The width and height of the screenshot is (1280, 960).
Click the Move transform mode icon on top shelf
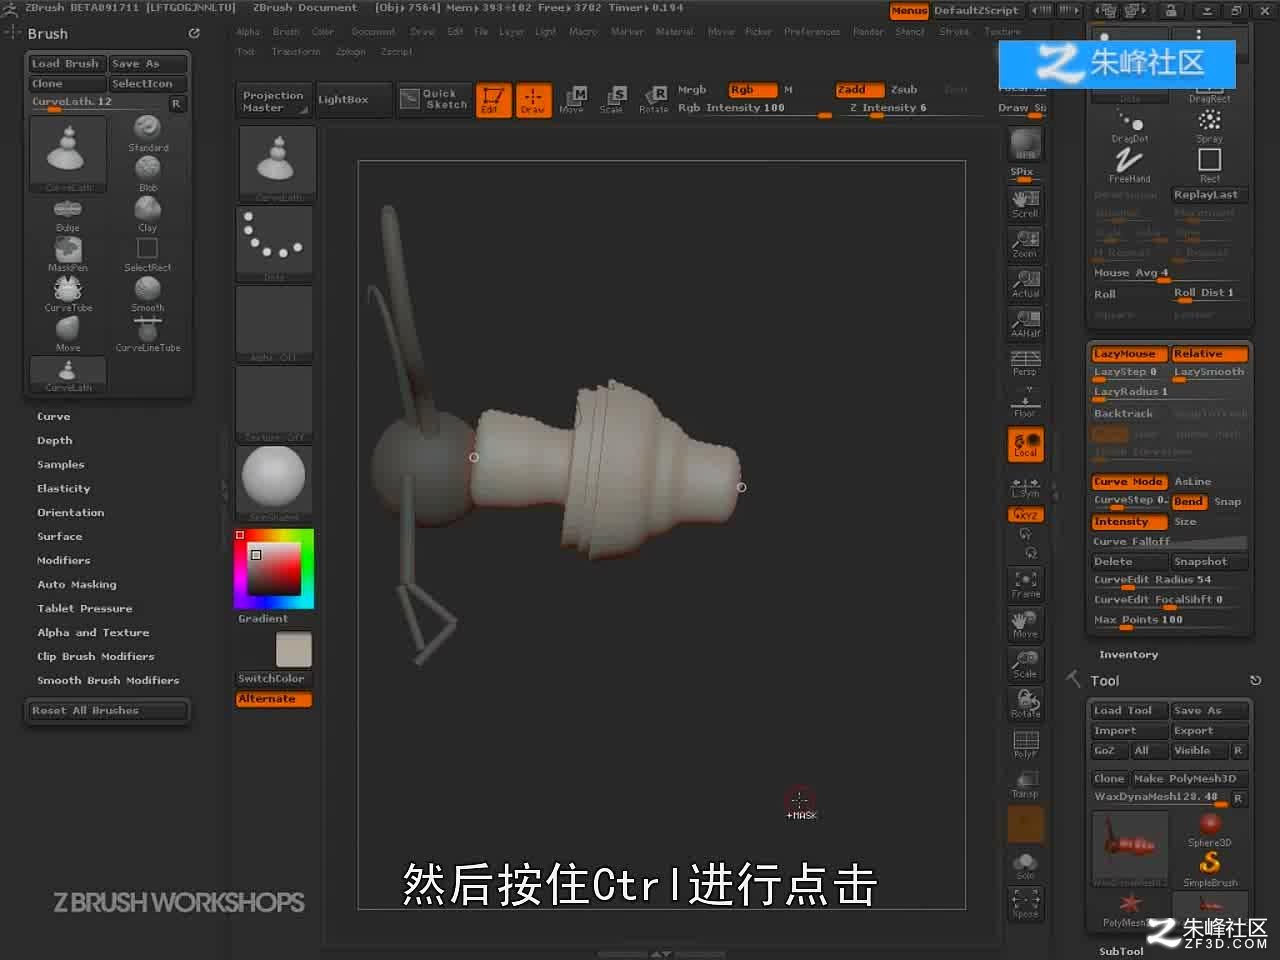tap(573, 99)
